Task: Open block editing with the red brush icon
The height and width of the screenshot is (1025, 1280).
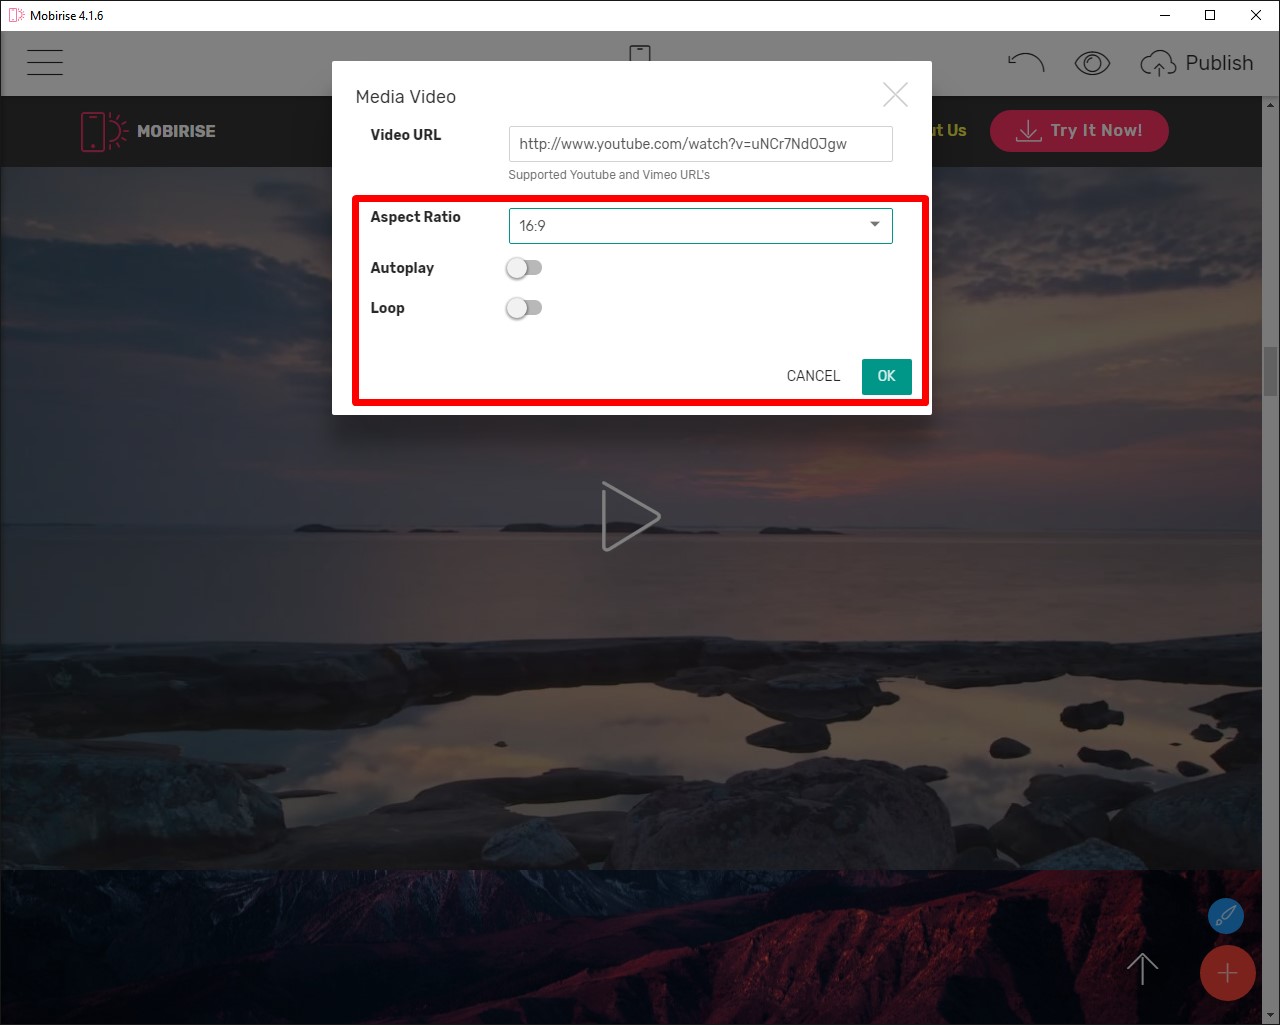Action: tap(1226, 915)
